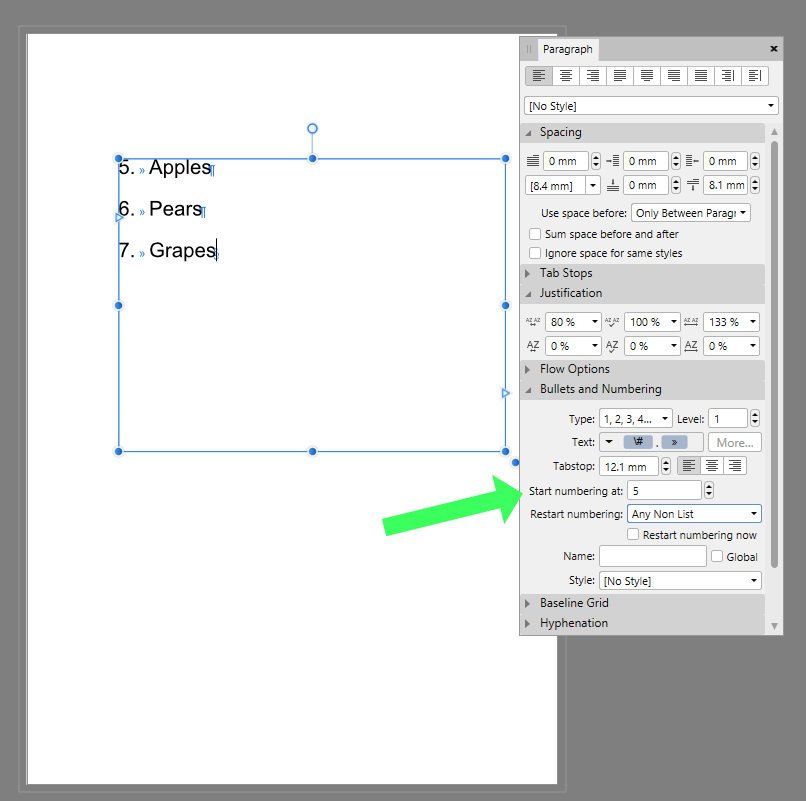
Task: Expand the Flow Options section
Action: coord(528,369)
